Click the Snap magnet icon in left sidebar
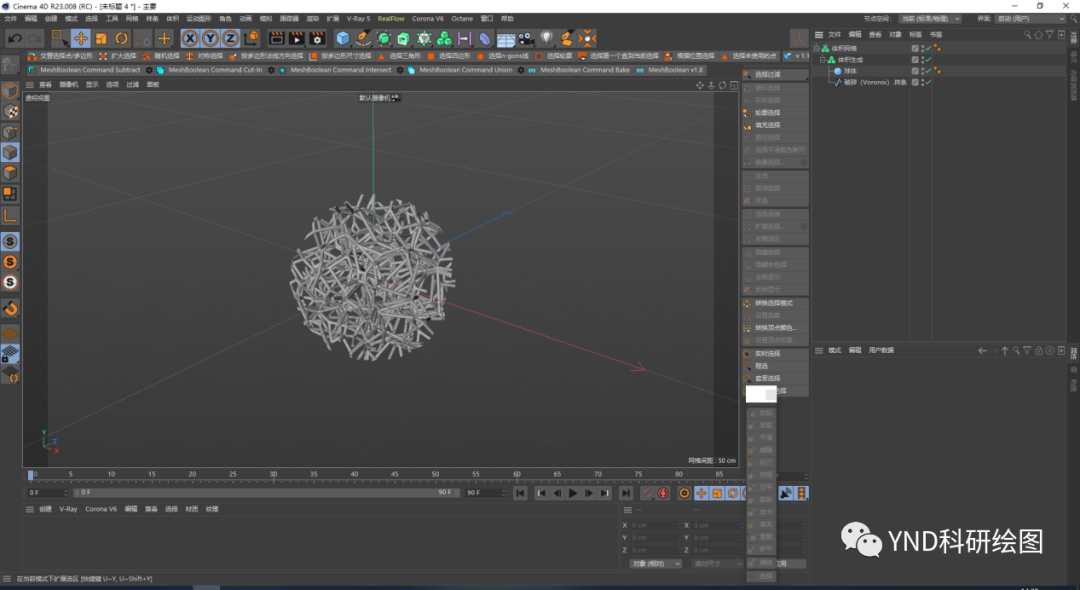The image size is (1080, 590). pyautogui.click(x=10, y=308)
